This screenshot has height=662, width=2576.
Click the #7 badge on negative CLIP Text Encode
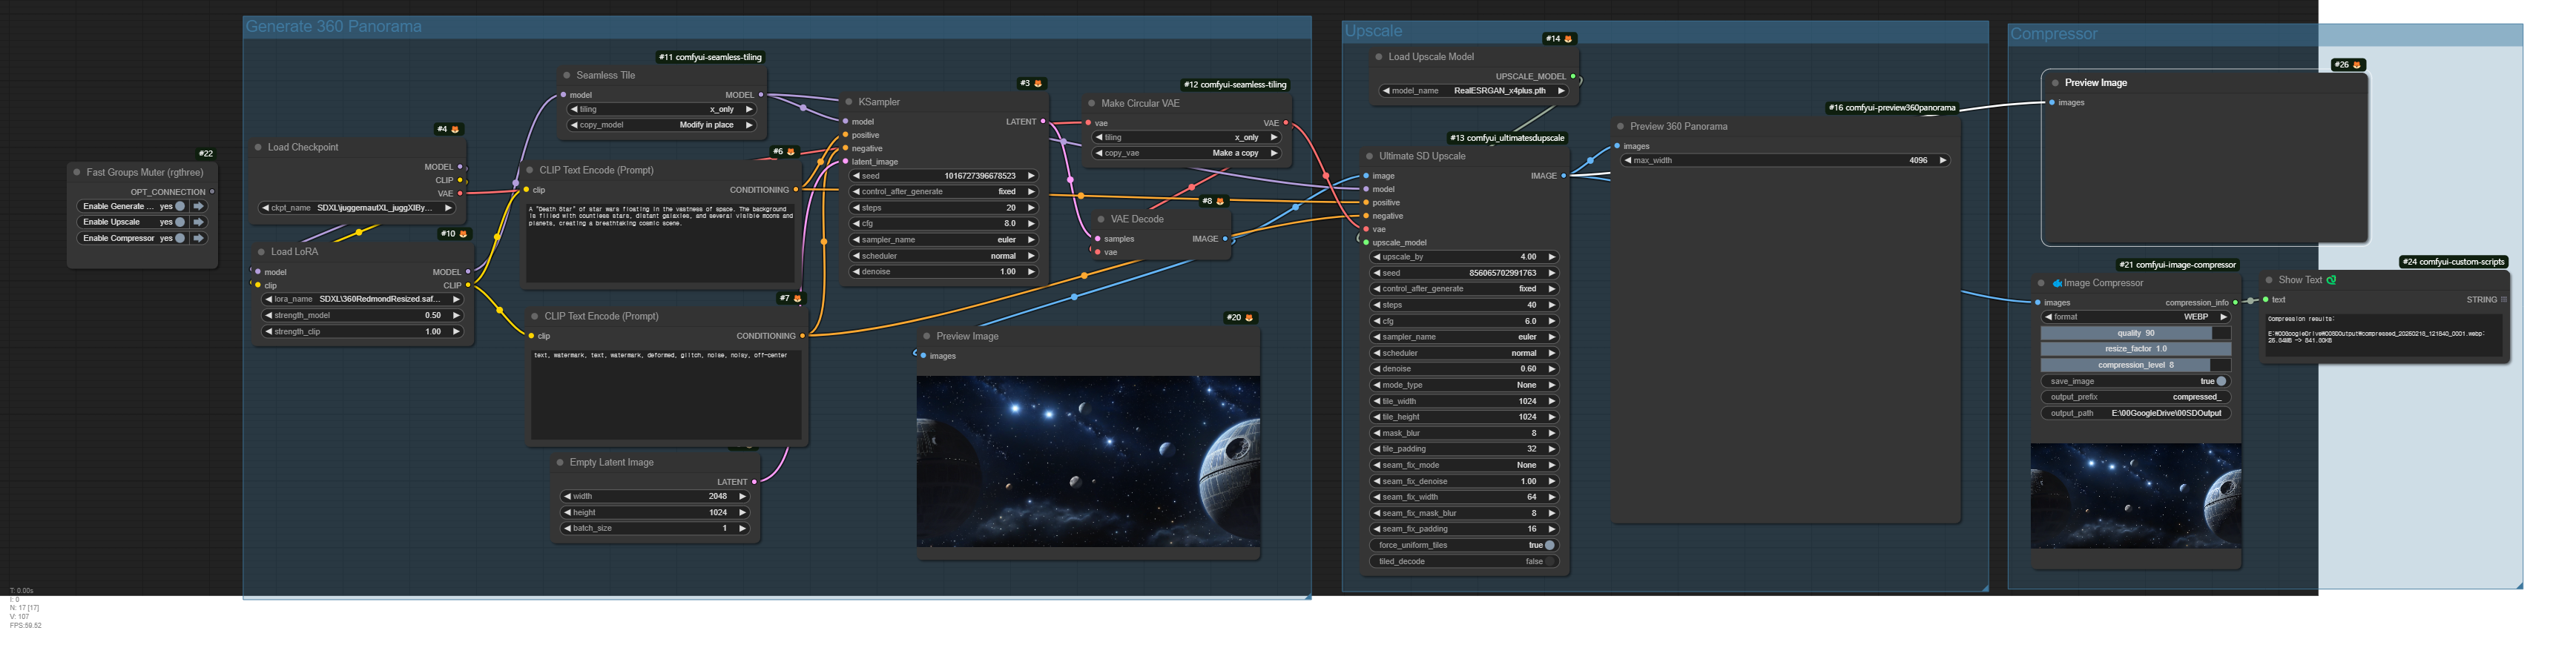tap(790, 298)
